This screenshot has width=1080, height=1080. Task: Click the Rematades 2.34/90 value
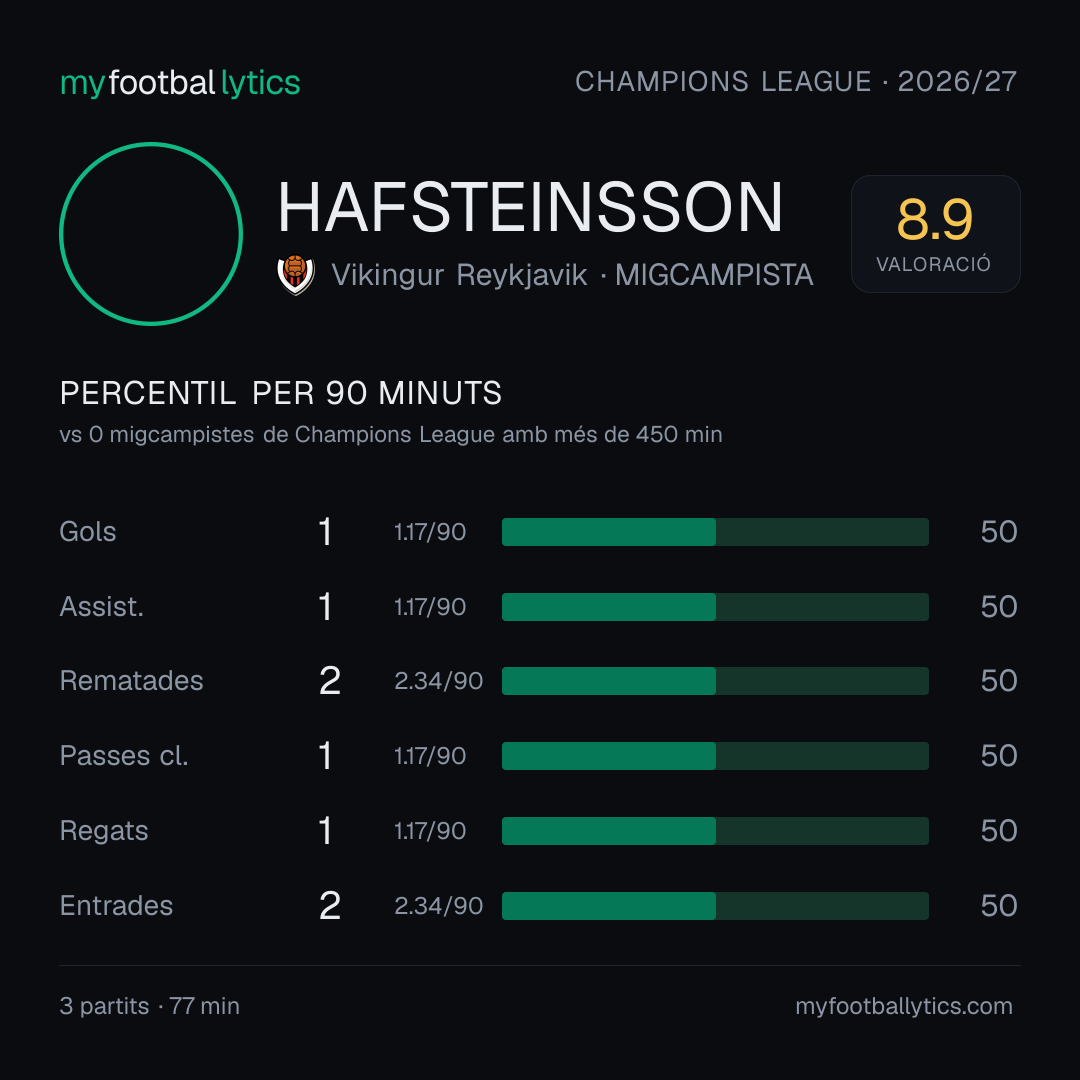click(x=438, y=681)
